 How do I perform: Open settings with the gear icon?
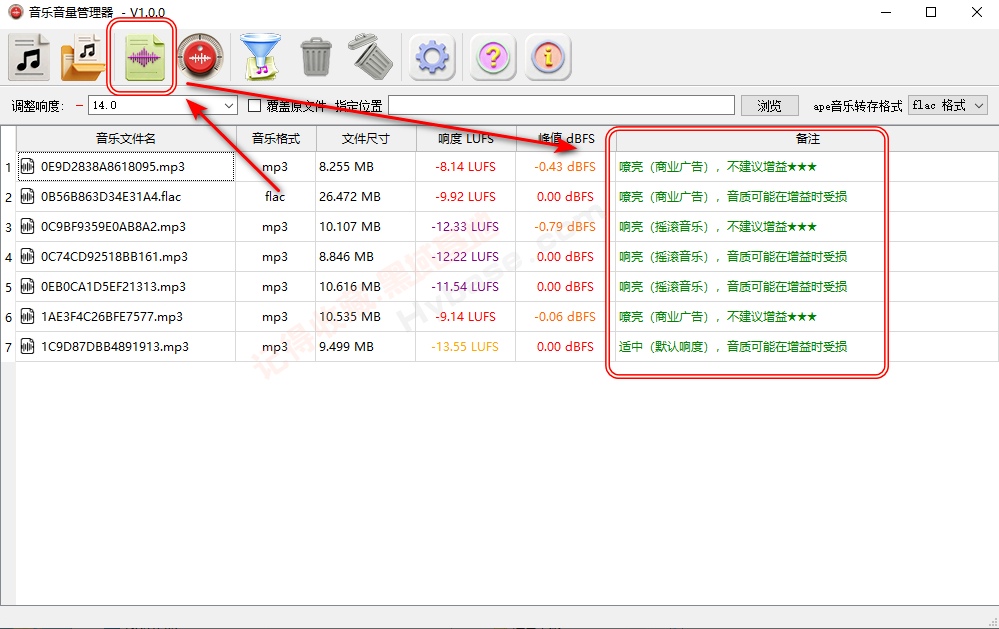pos(432,57)
